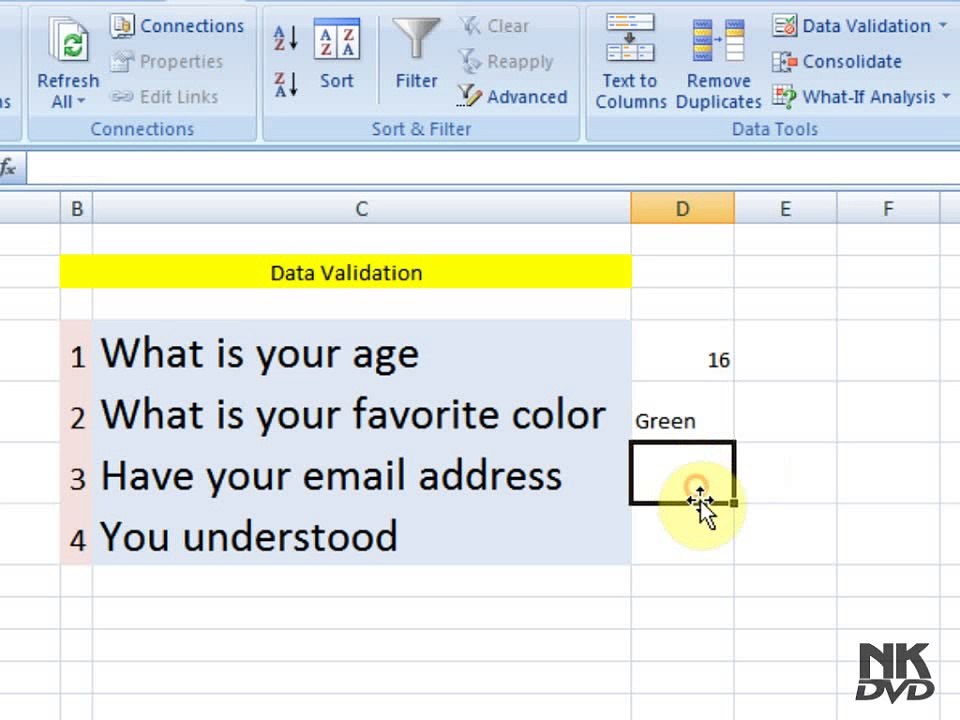Screen dimensions: 960x720
Task: Open the Advanced filter icon
Action: coord(470,96)
